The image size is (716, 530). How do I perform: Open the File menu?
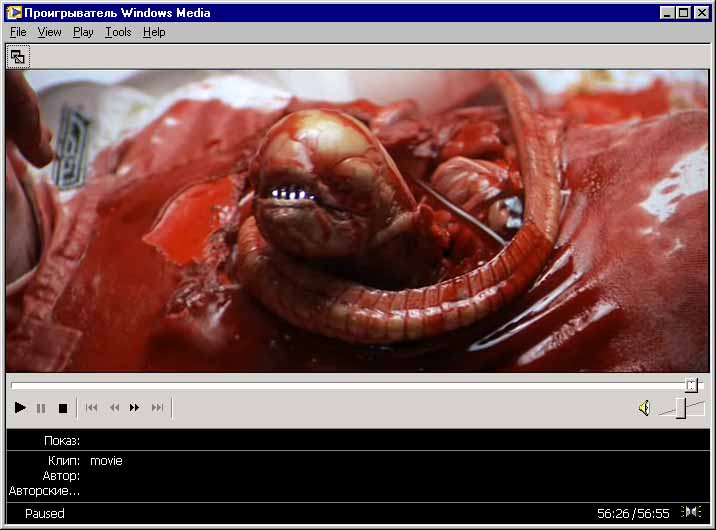point(18,32)
